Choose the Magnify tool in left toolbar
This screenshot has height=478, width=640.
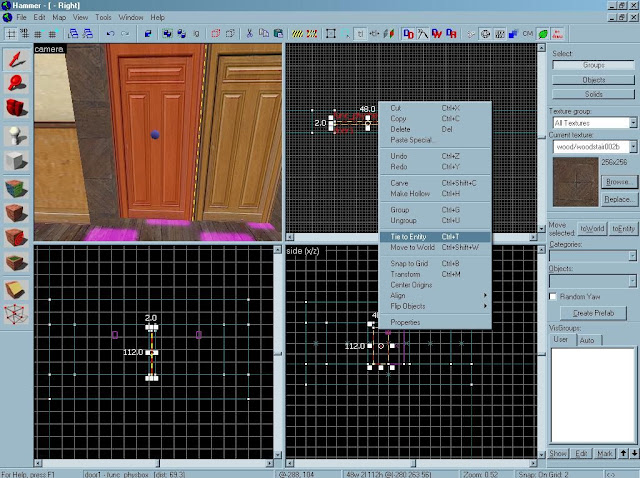click(16, 82)
